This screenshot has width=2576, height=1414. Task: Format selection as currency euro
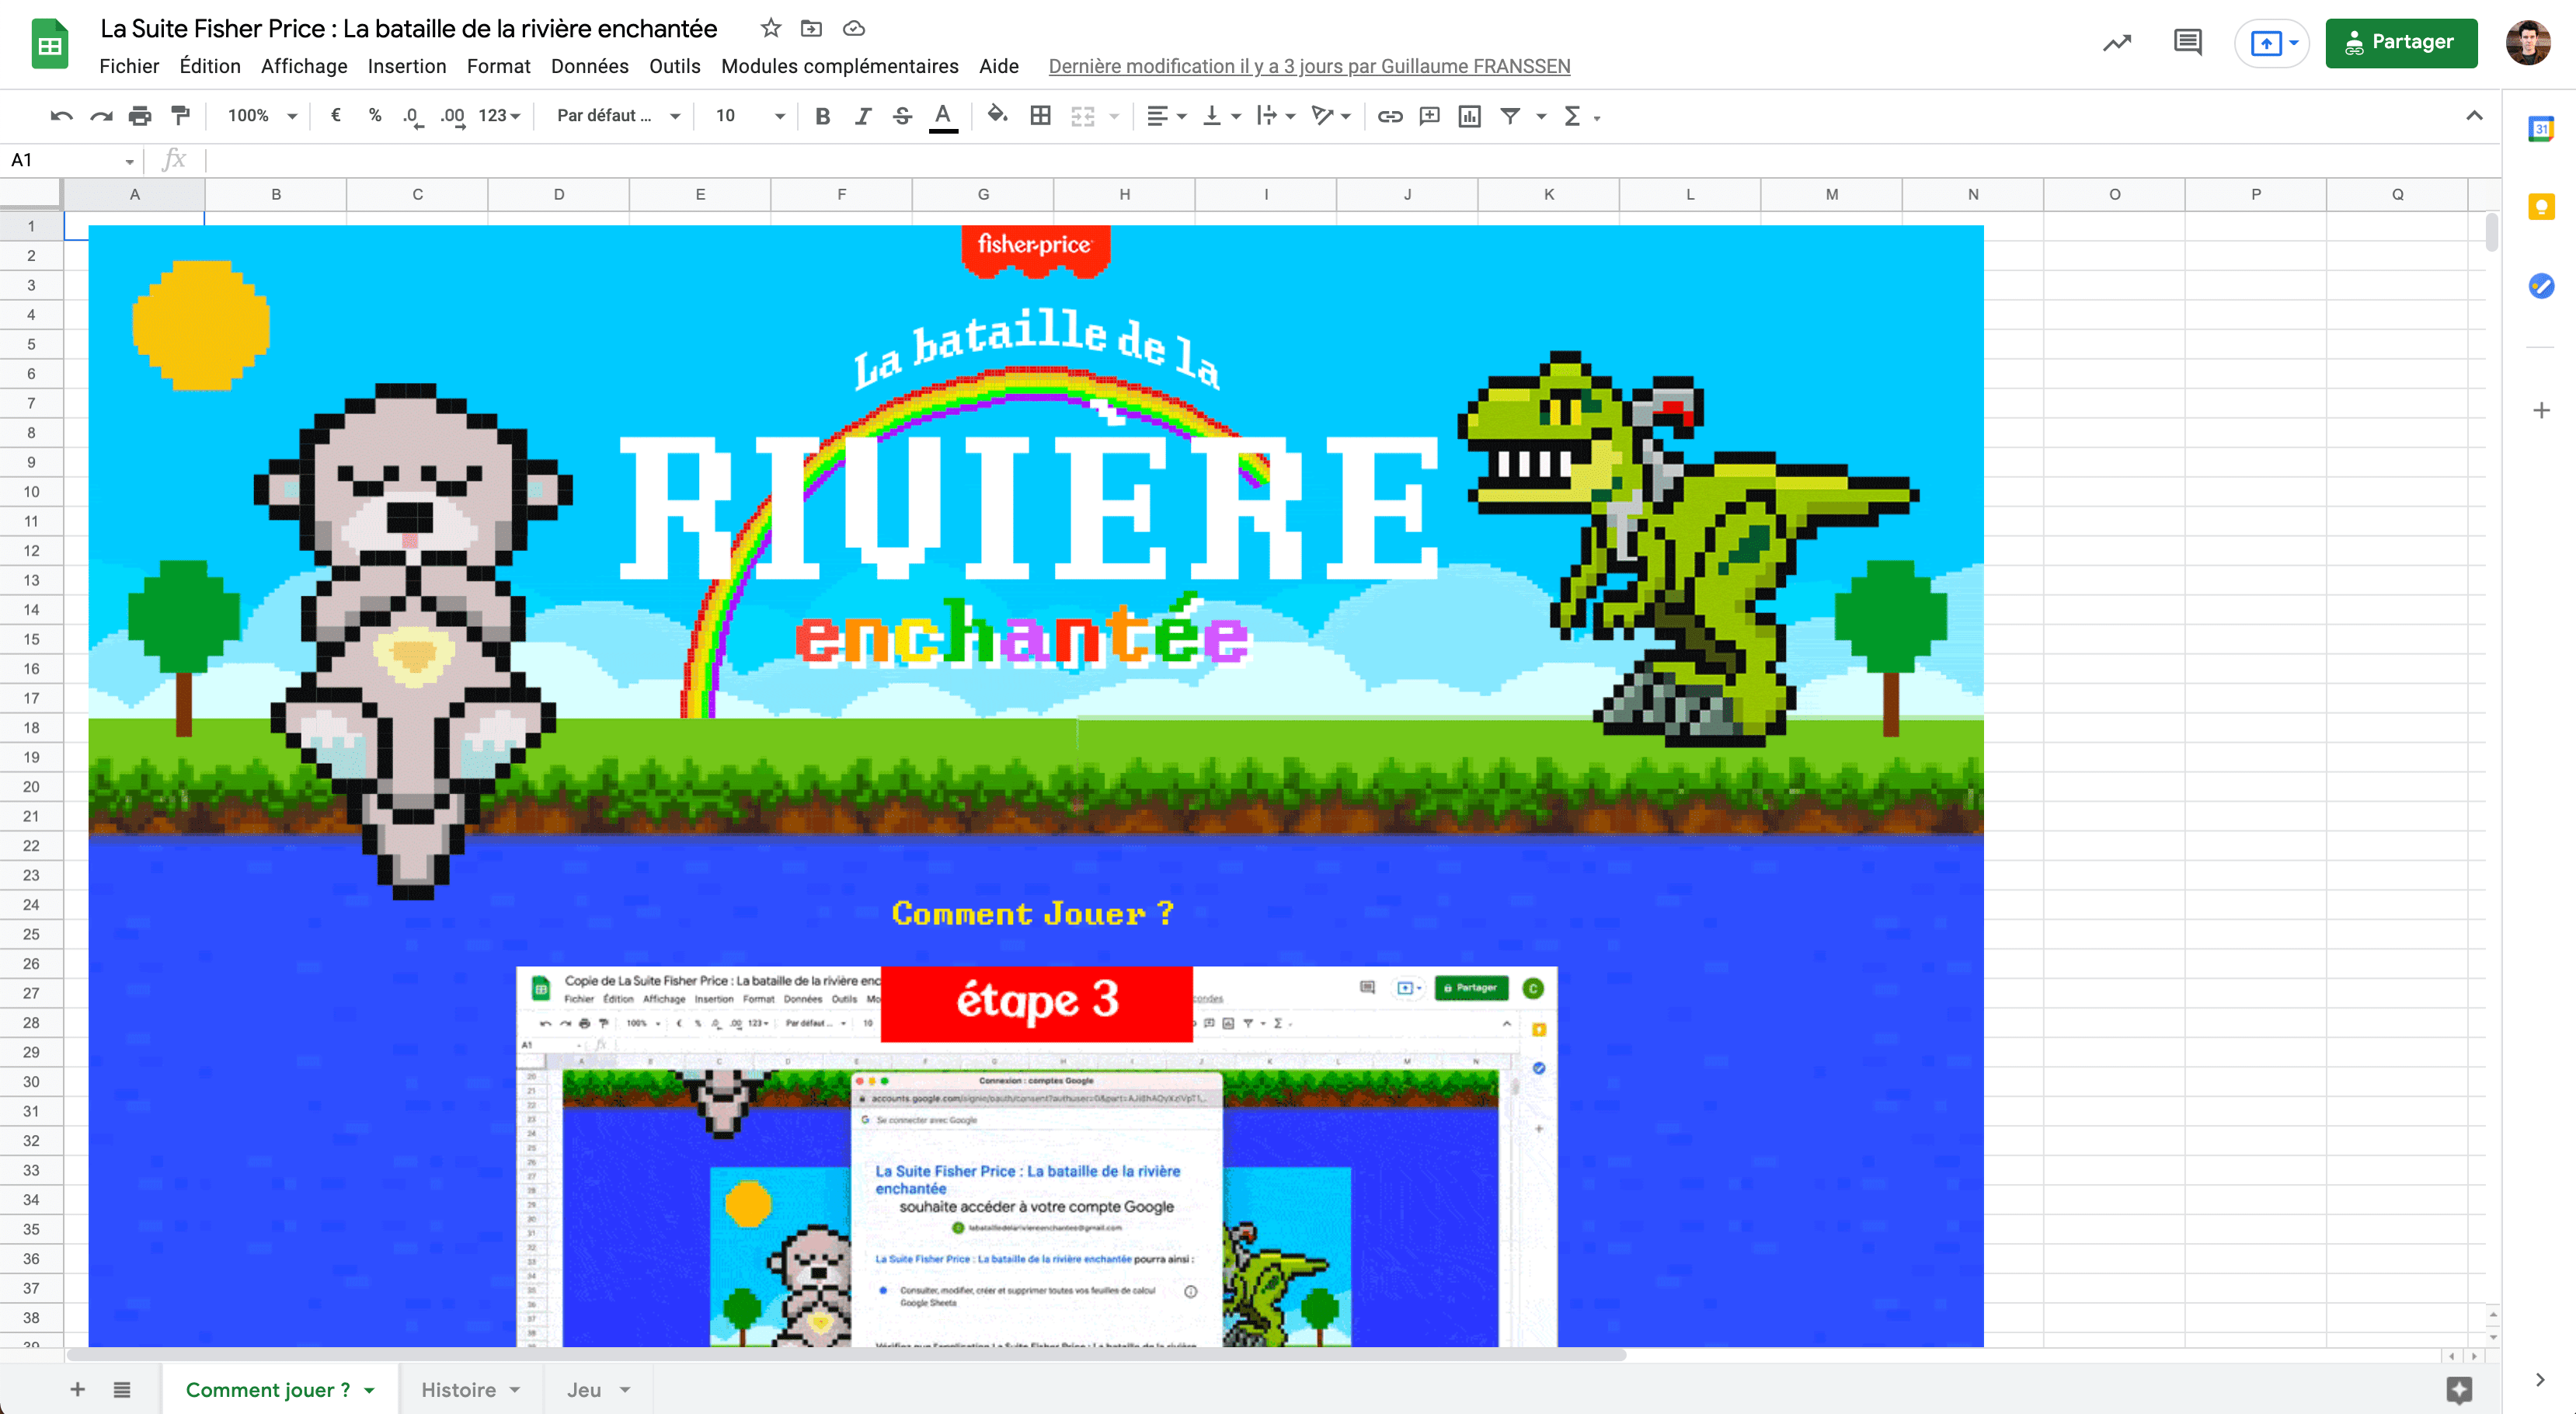(x=336, y=116)
